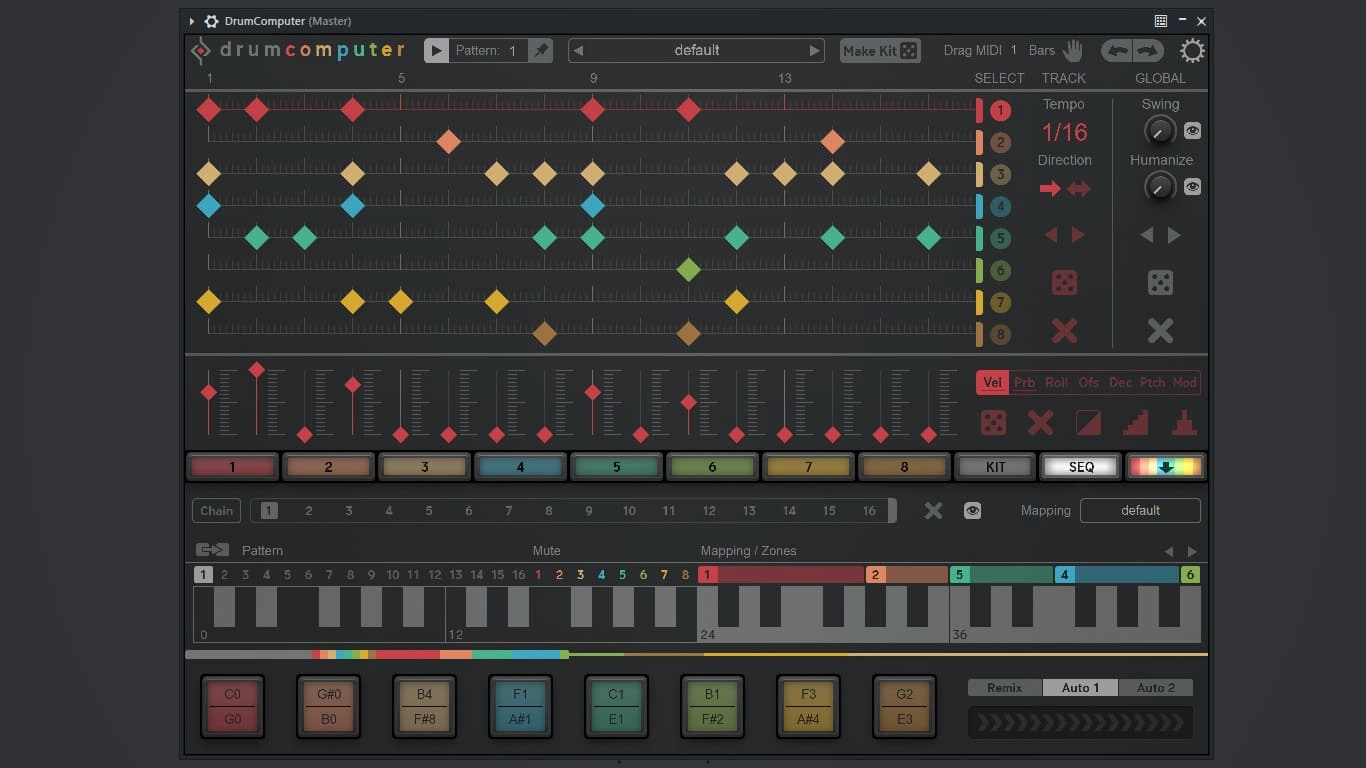Image resolution: width=1366 pixels, height=768 pixels.
Task: Pin the current pattern with pin icon
Action: pos(540,50)
